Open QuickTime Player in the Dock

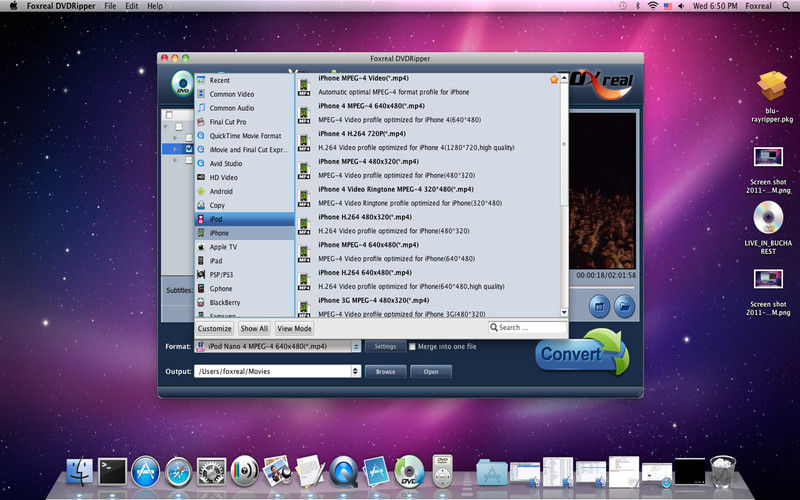click(343, 472)
